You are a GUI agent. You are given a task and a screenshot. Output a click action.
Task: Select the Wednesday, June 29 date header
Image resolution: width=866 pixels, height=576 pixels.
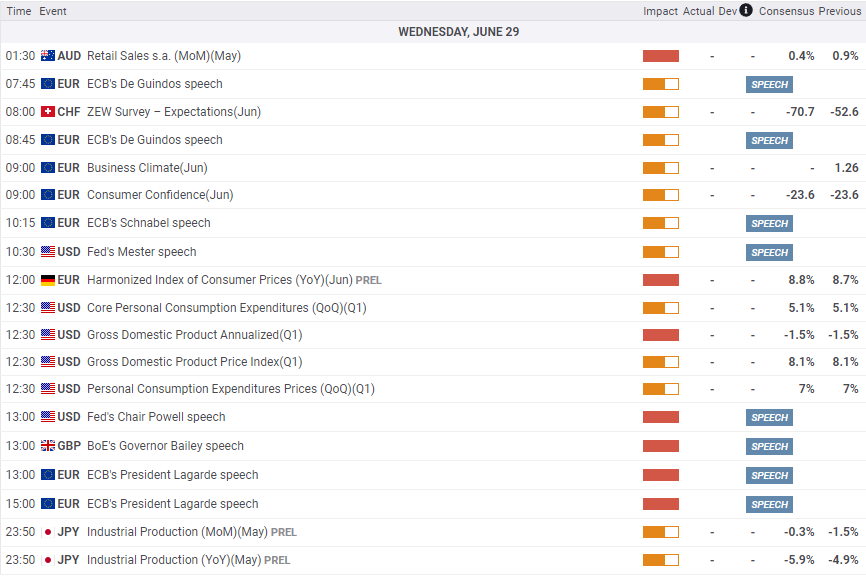click(459, 32)
